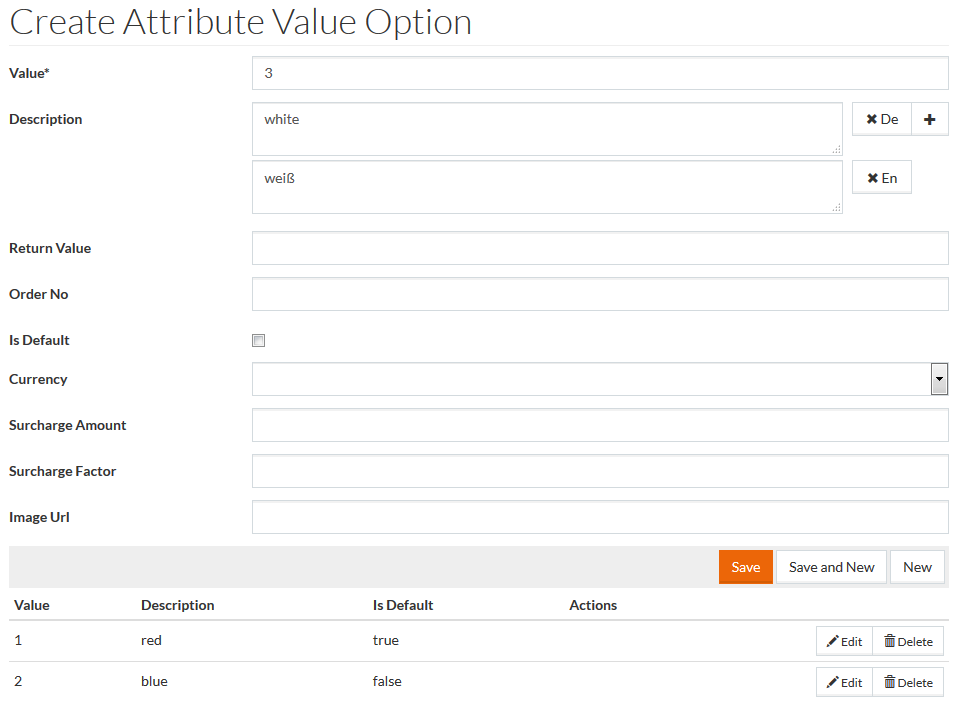Focus the Value input field

(x=599, y=73)
